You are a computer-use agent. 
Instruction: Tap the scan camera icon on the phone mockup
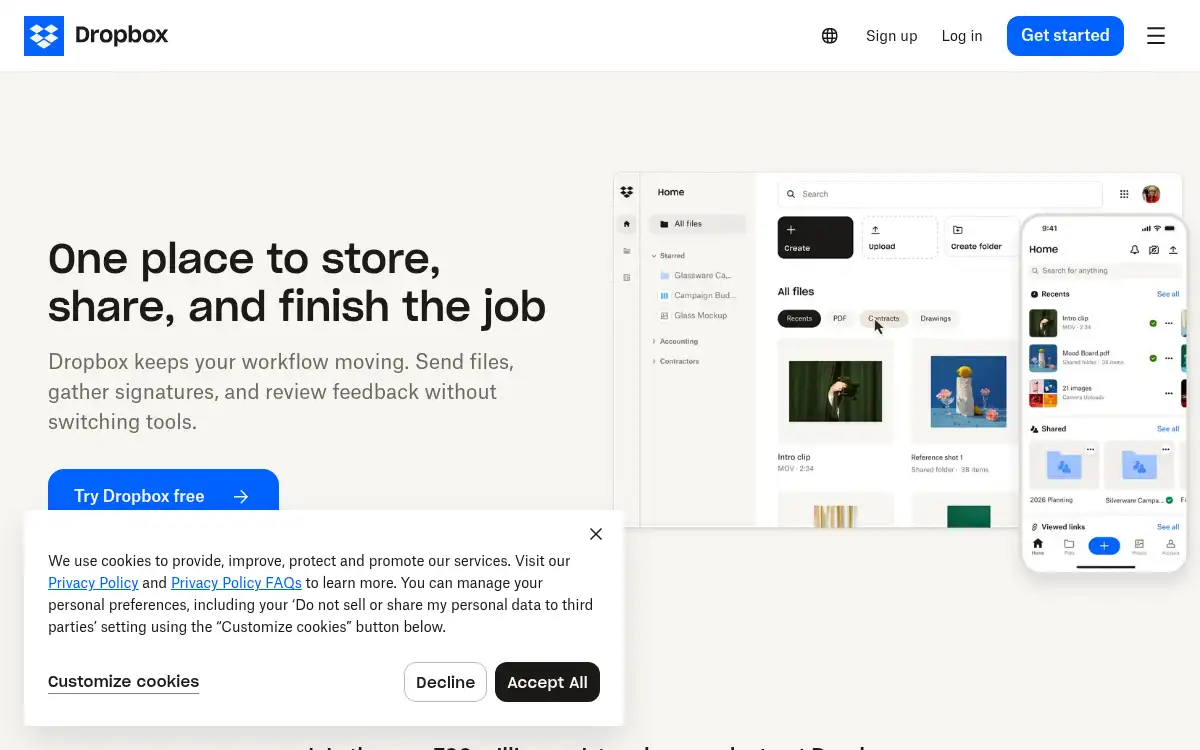[1154, 250]
